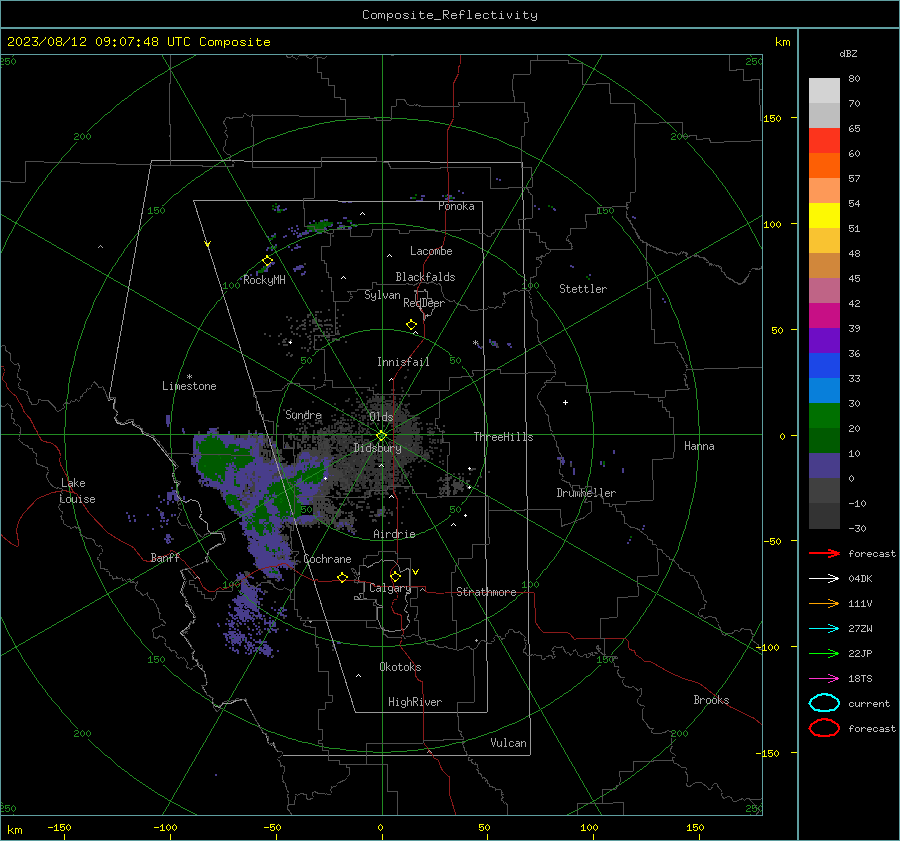Pick the slate purple 0-10 dBZ swatch
Image resolution: width=900 pixels, height=841 pixels.
[824, 466]
